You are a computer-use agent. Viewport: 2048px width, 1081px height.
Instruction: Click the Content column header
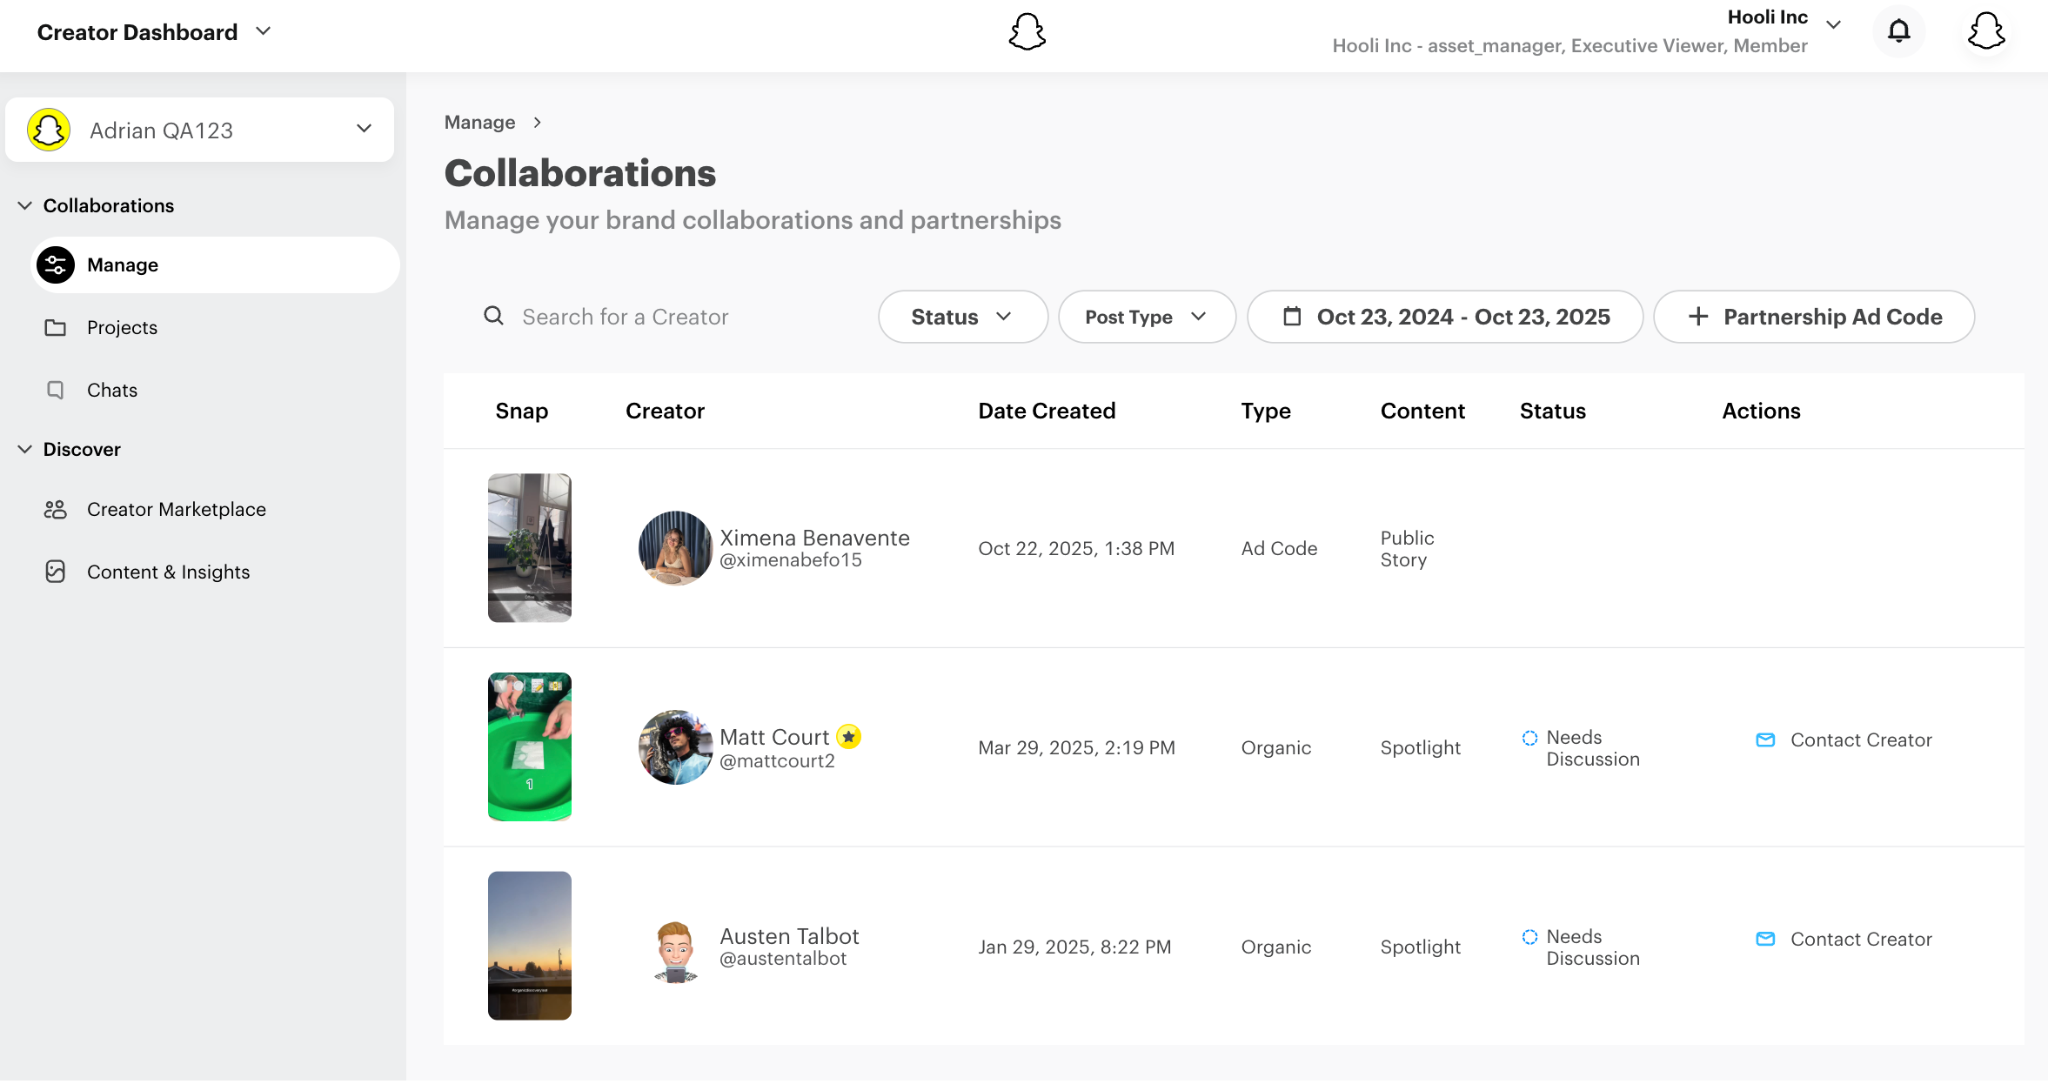pyautogui.click(x=1423, y=411)
